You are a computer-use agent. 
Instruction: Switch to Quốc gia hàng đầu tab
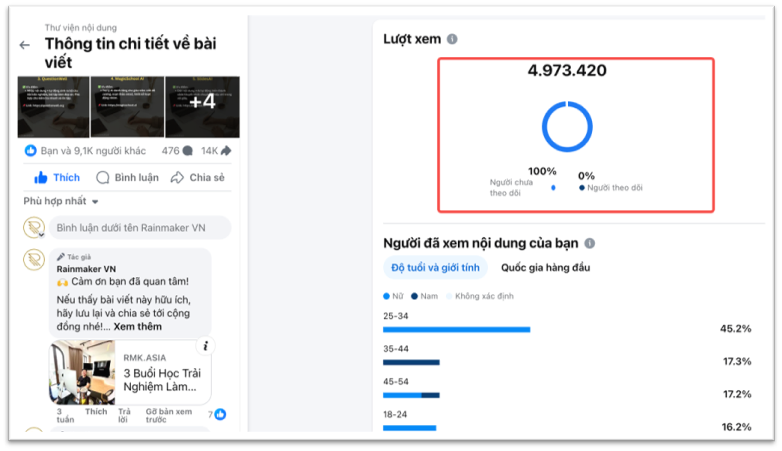[545, 267]
